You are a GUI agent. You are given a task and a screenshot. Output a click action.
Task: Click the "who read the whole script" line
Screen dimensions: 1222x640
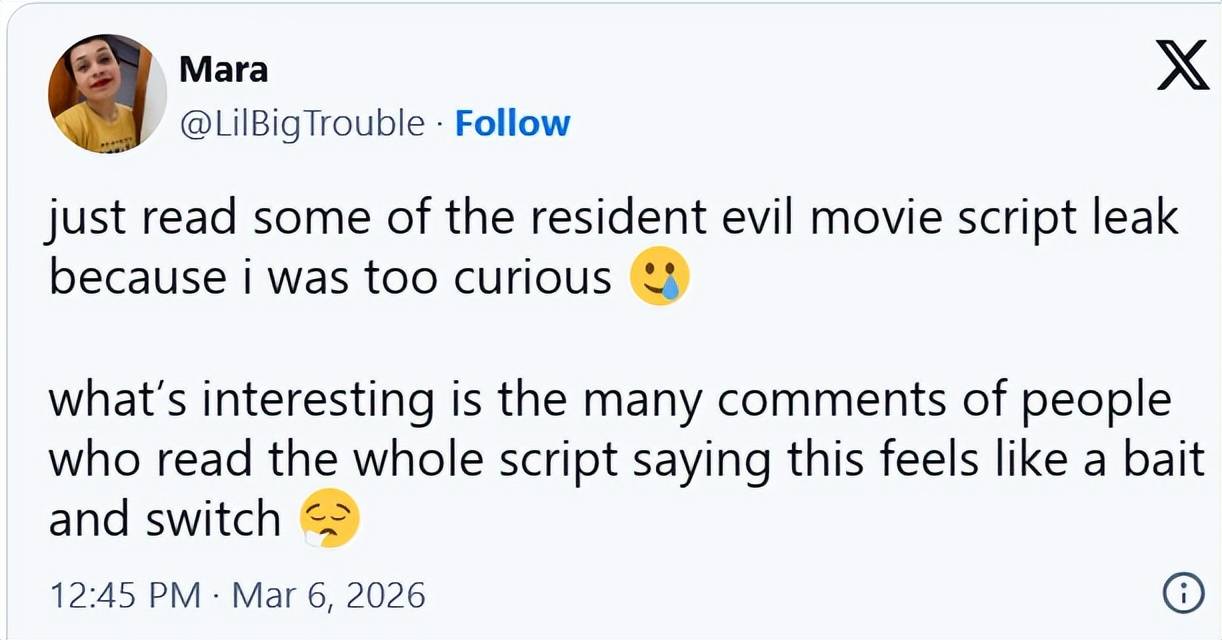pos(626,460)
